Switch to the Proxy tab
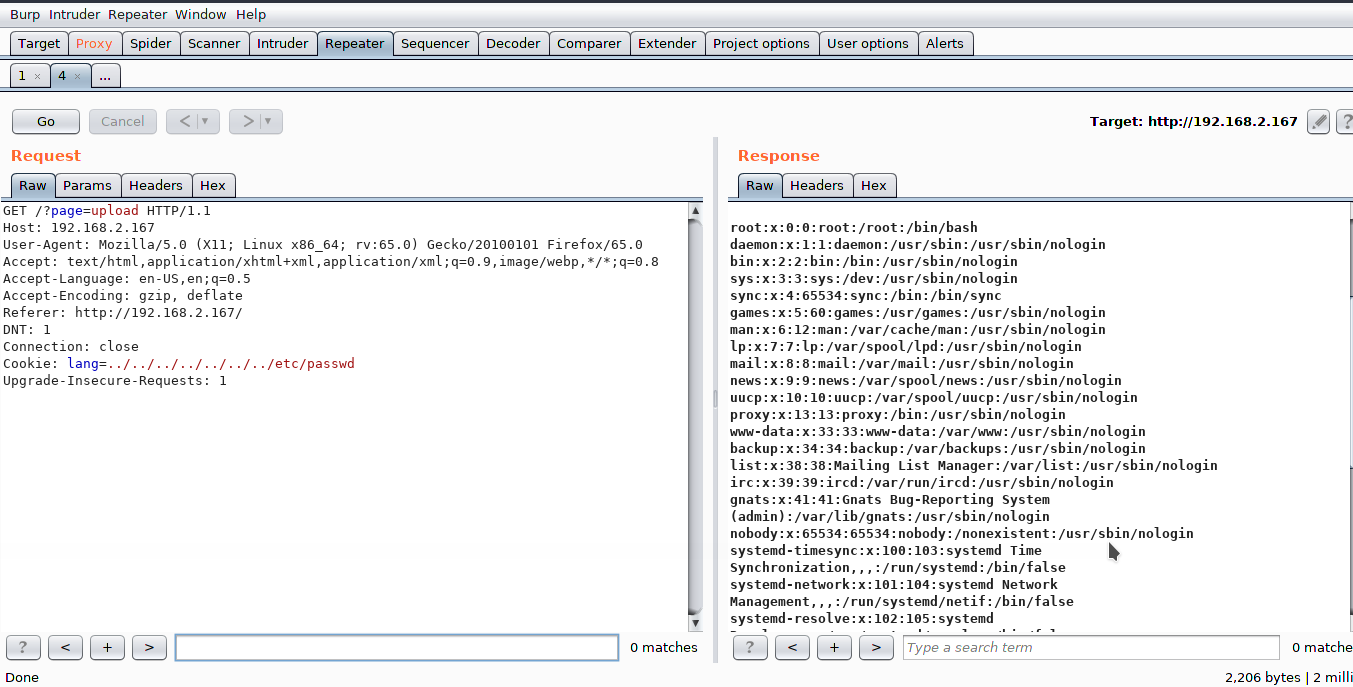 [95, 43]
